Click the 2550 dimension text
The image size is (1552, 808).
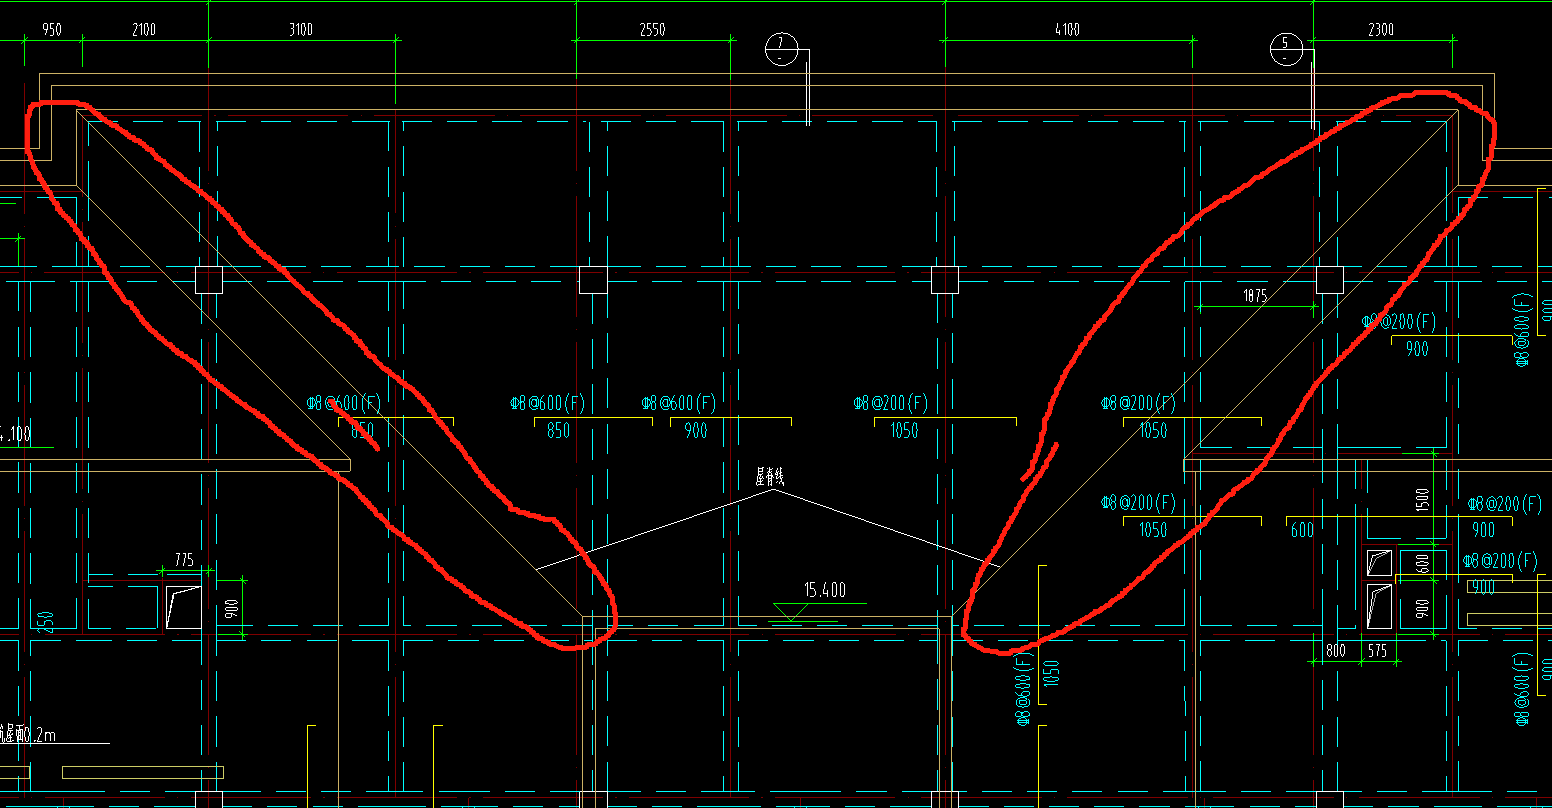coord(652,29)
